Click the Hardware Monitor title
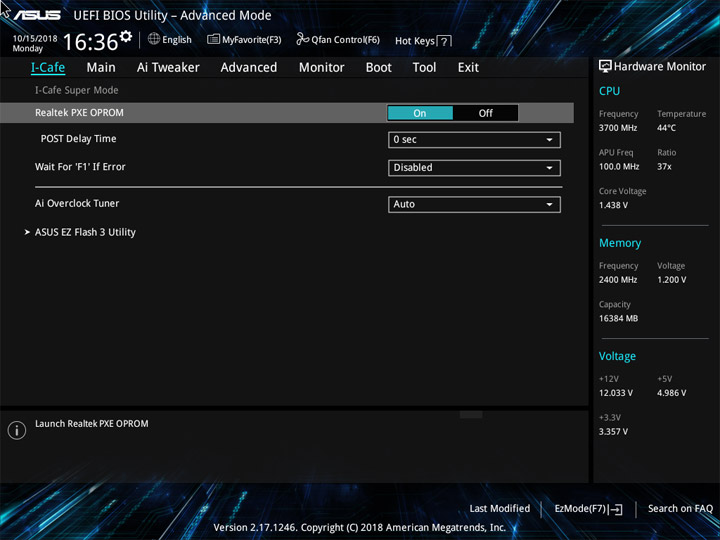The width and height of the screenshot is (720, 540). [659, 67]
